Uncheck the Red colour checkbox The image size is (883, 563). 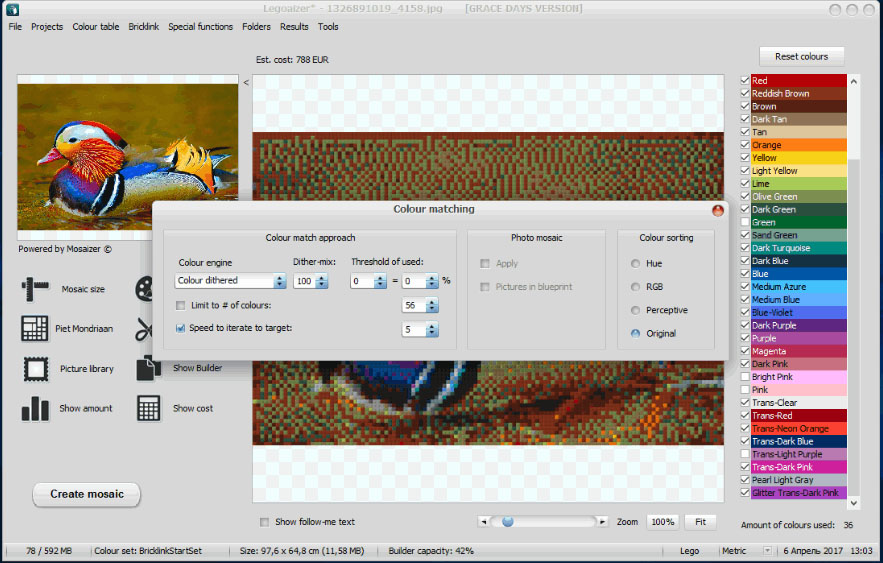(745, 81)
